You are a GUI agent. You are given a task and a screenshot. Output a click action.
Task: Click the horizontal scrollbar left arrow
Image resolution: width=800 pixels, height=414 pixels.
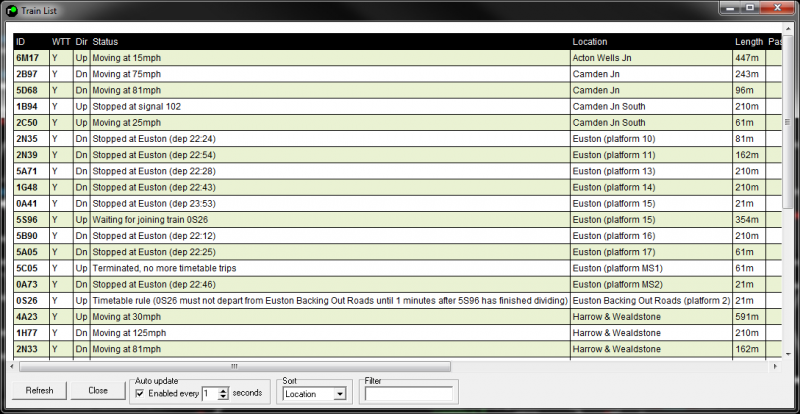[14, 367]
